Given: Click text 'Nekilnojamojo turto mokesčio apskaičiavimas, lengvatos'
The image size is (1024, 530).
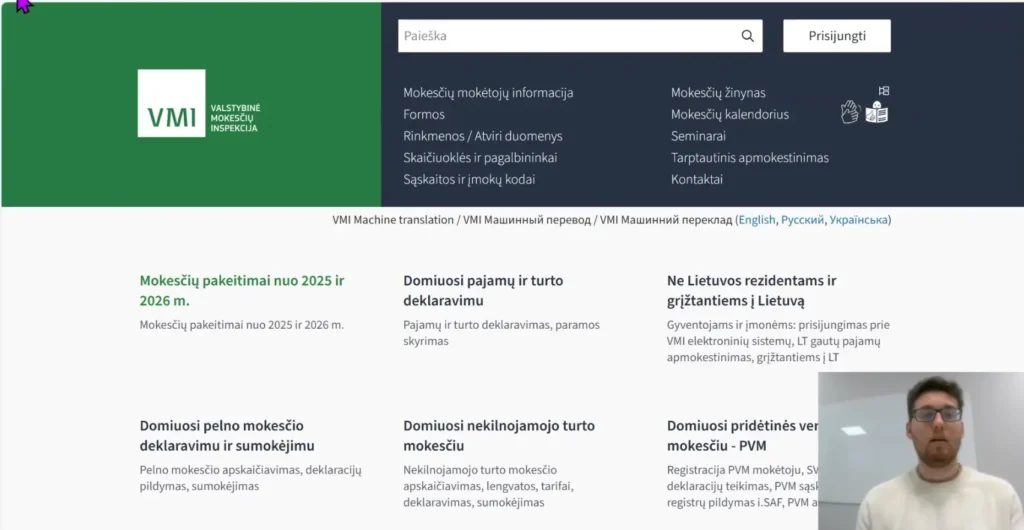Looking at the screenshot, I should [x=488, y=478].
